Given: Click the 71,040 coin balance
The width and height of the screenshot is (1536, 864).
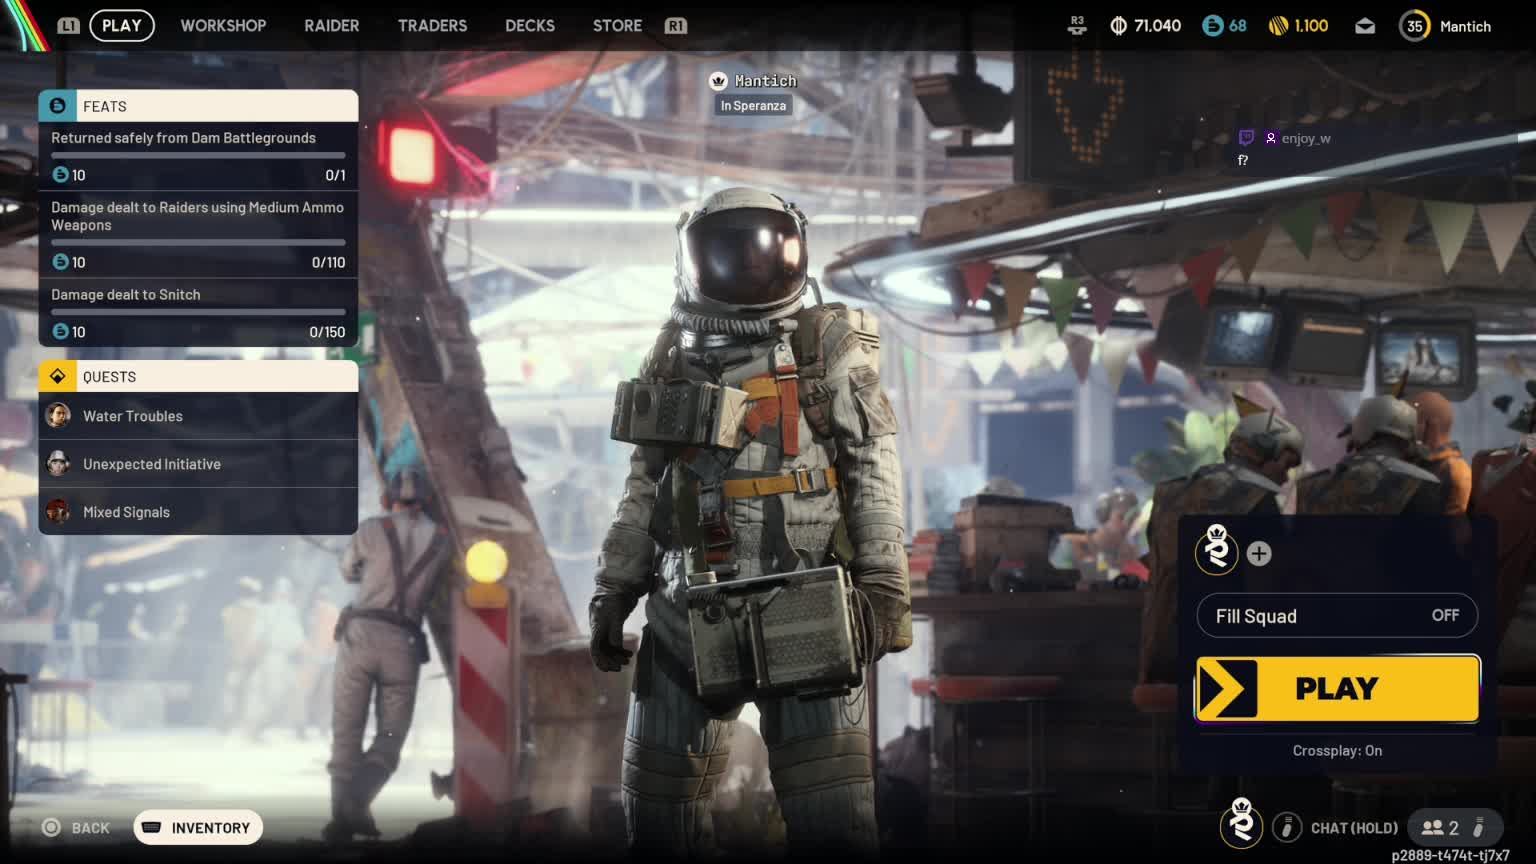Looking at the screenshot, I should (x=1157, y=26).
